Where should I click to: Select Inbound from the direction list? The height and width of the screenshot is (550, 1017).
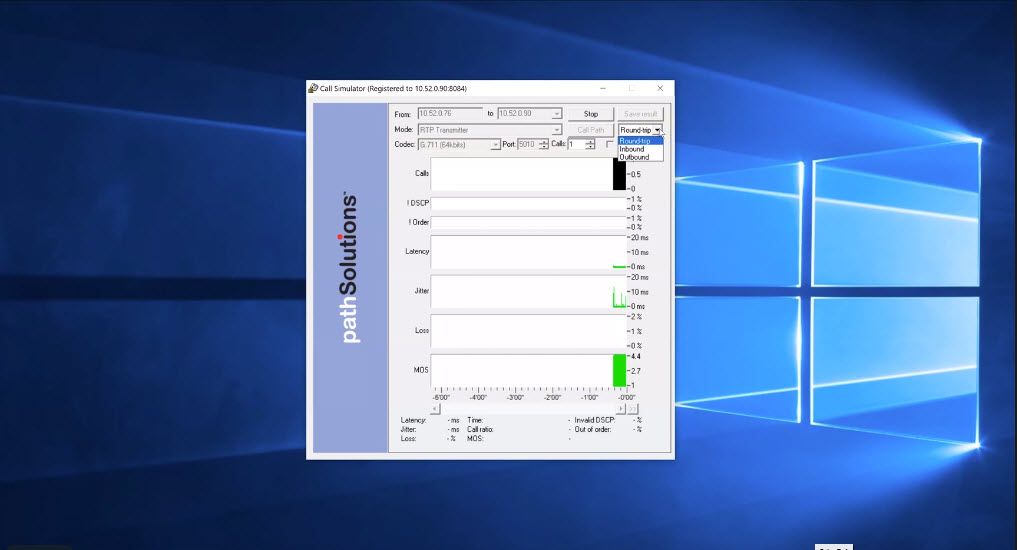tap(632, 149)
